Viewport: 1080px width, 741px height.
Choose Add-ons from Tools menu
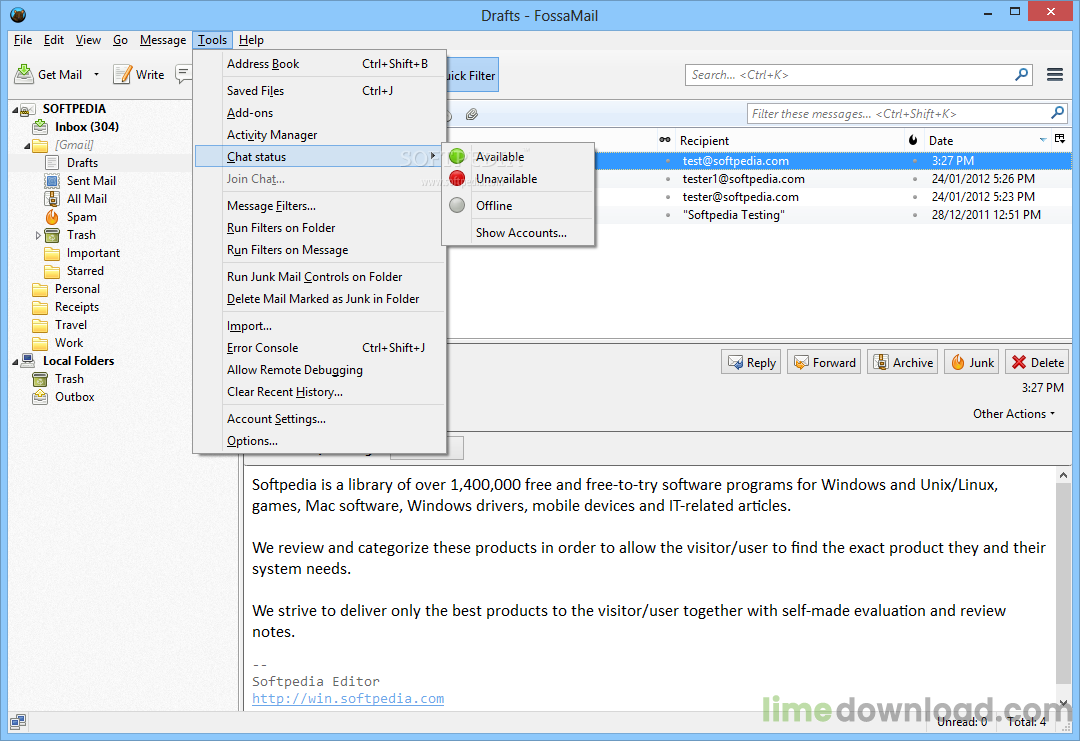pyautogui.click(x=320, y=113)
